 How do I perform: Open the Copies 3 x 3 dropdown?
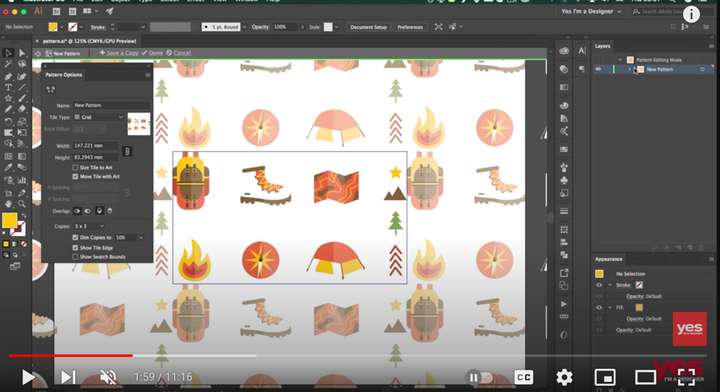[89, 226]
